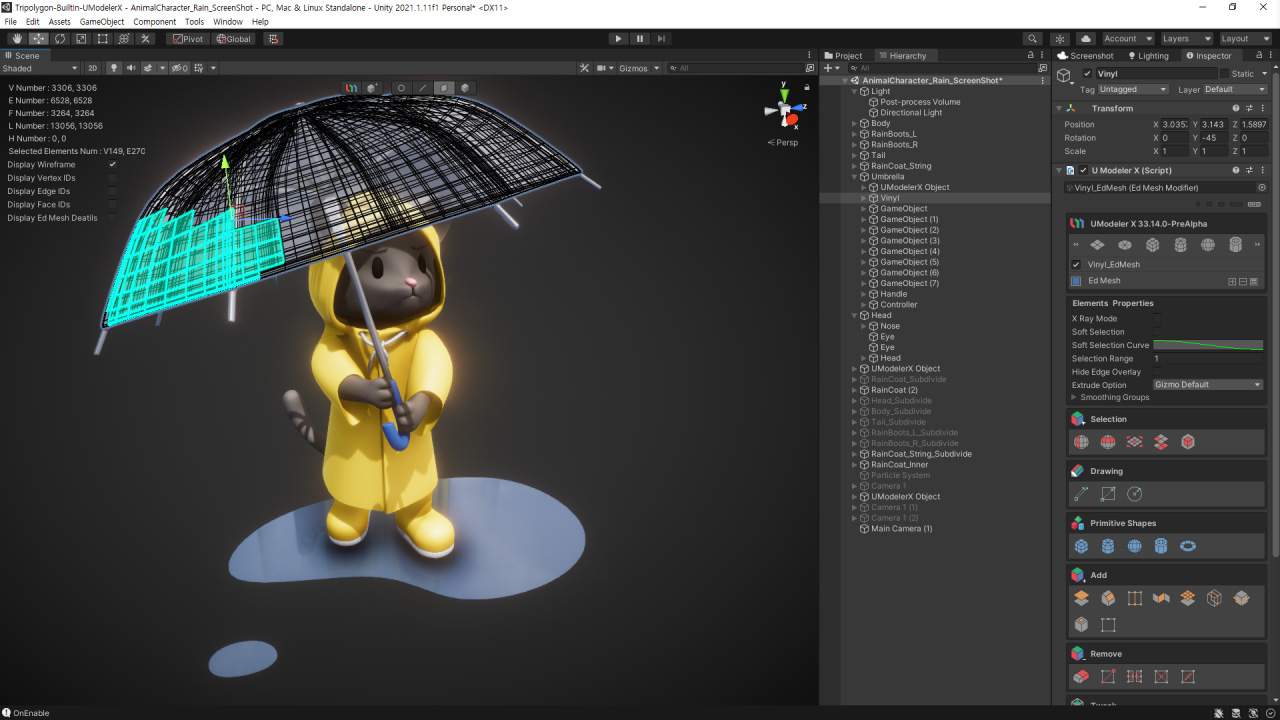Viewport: 1280px width, 720px height.
Task: Switch to edge selection mode in scene overlay
Action: tap(422, 88)
